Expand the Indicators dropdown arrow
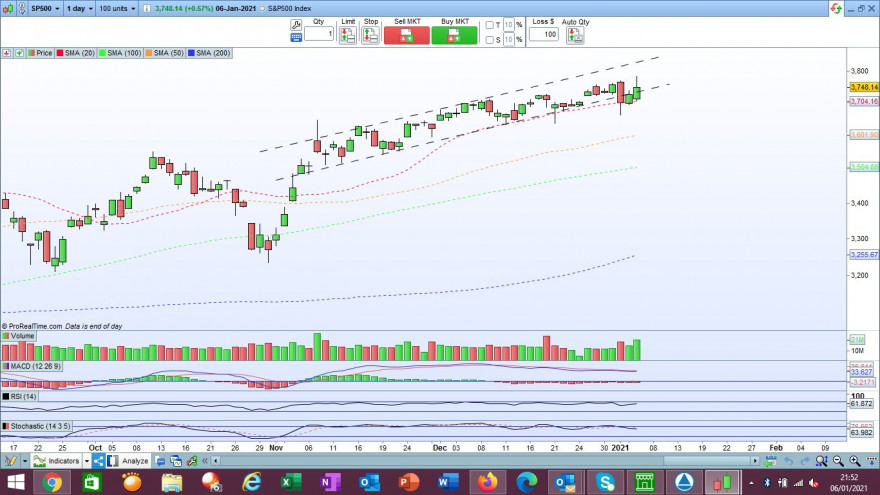880x495 pixels. [x=86, y=461]
